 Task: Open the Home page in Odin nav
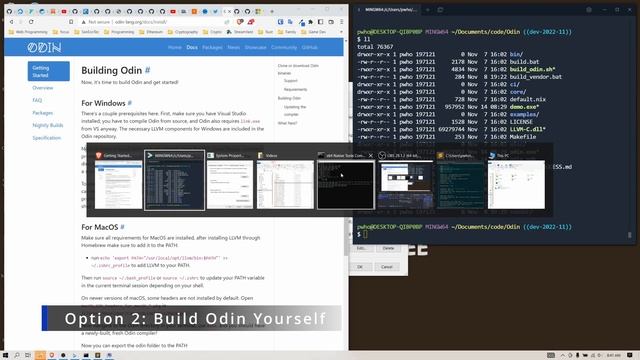tap(175, 47)
